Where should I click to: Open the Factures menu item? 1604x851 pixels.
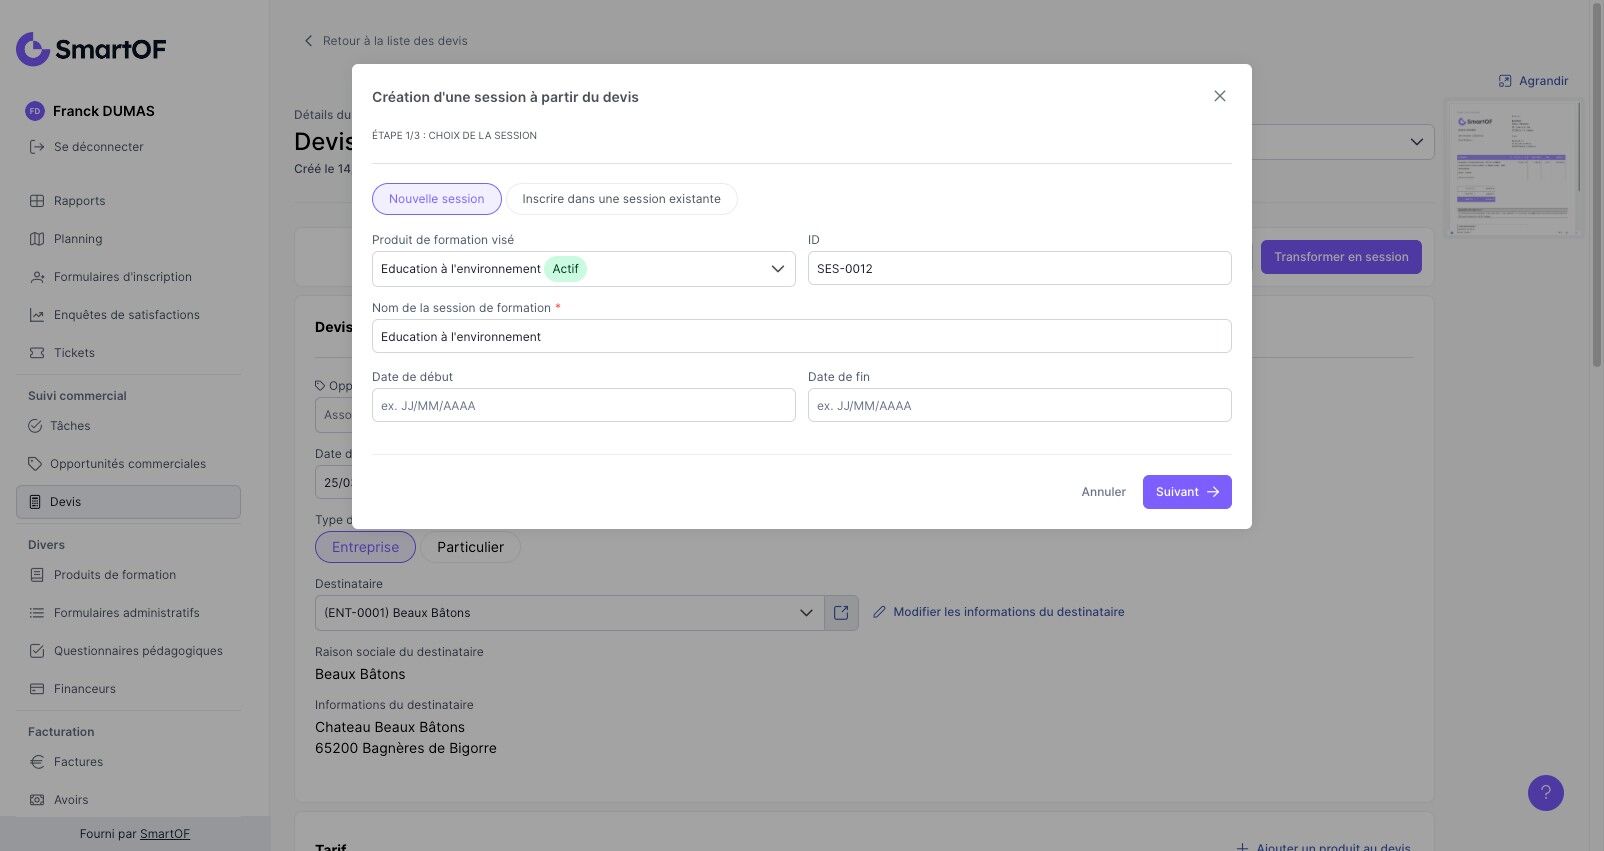click(78, 762)
